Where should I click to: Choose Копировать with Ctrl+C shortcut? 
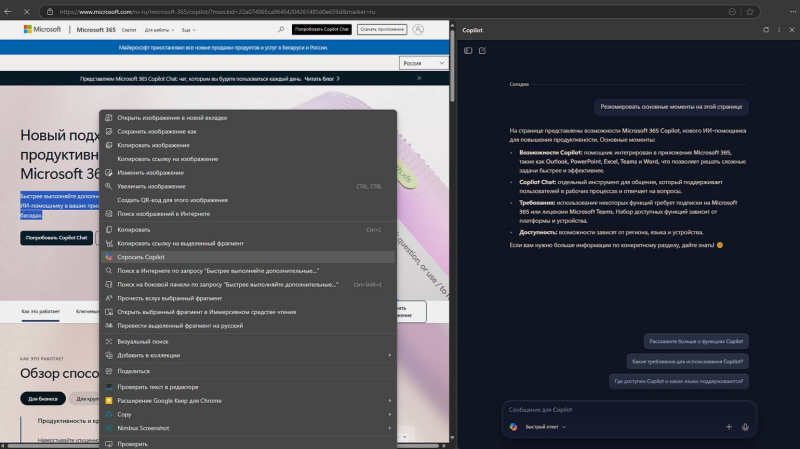coord(248,230)
